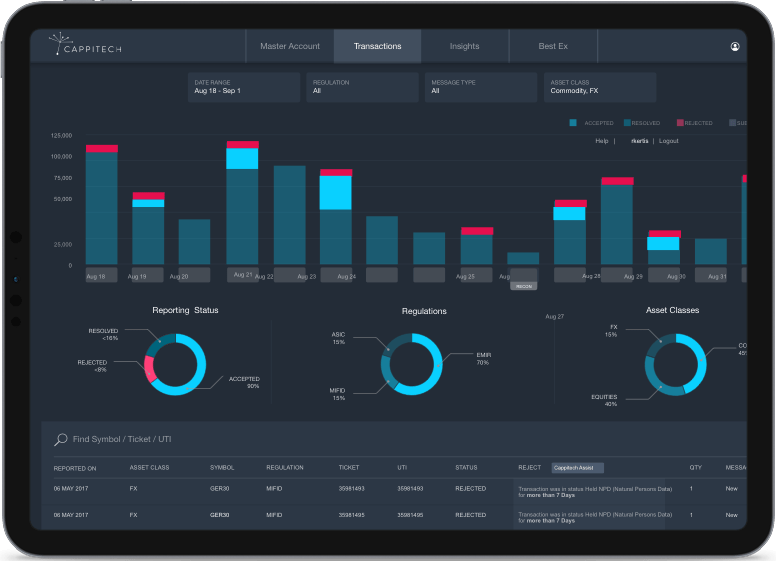Toggle the Accepted legend square

[573, 123]
